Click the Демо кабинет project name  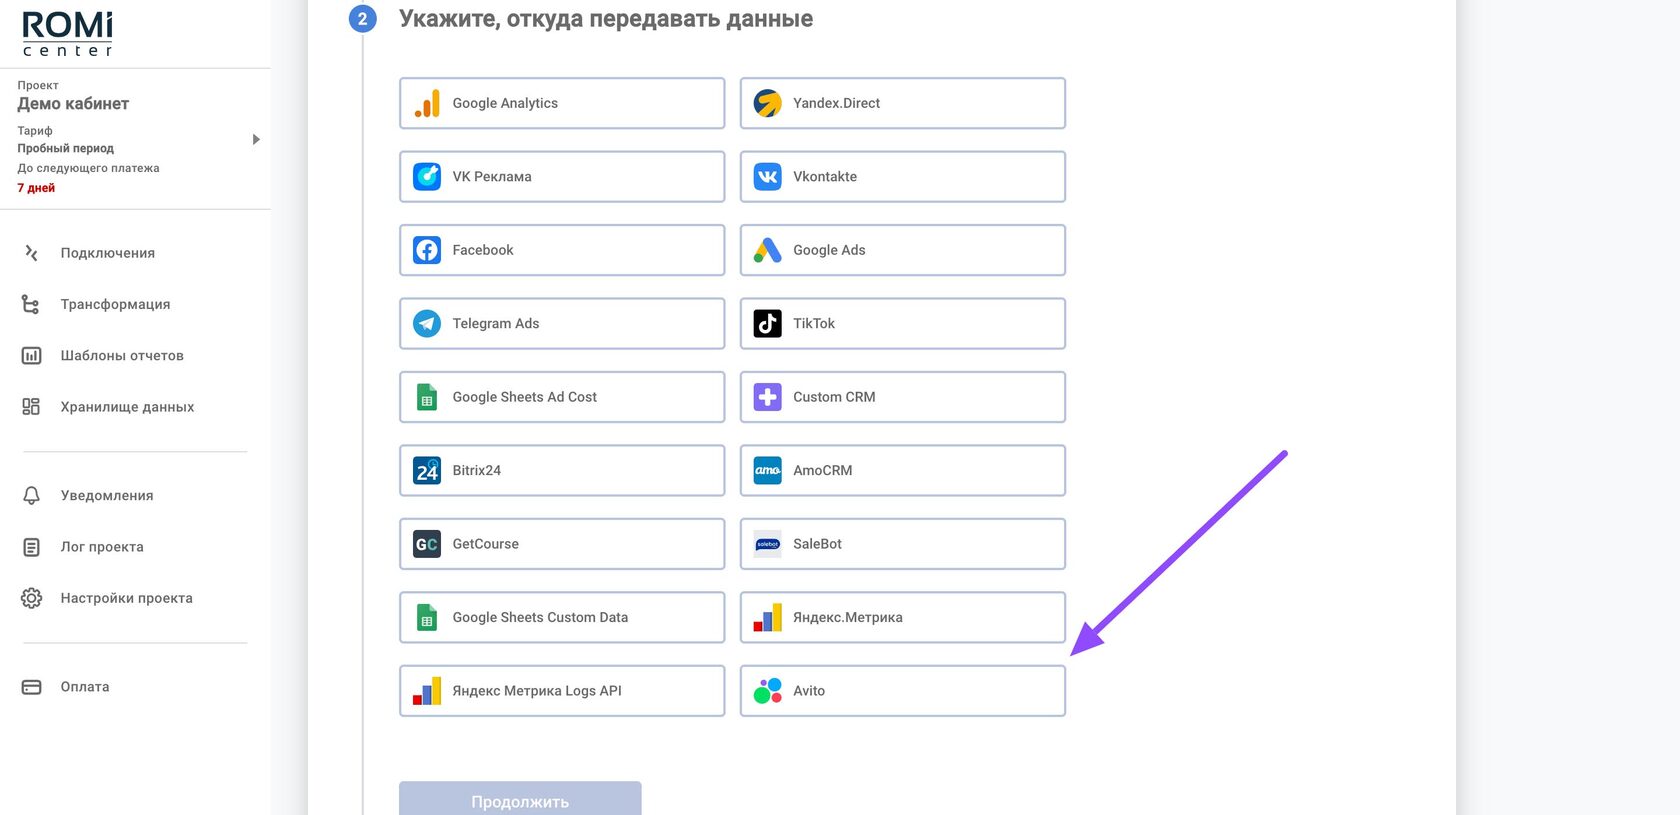pyautogui.click(x=73, y=104)
